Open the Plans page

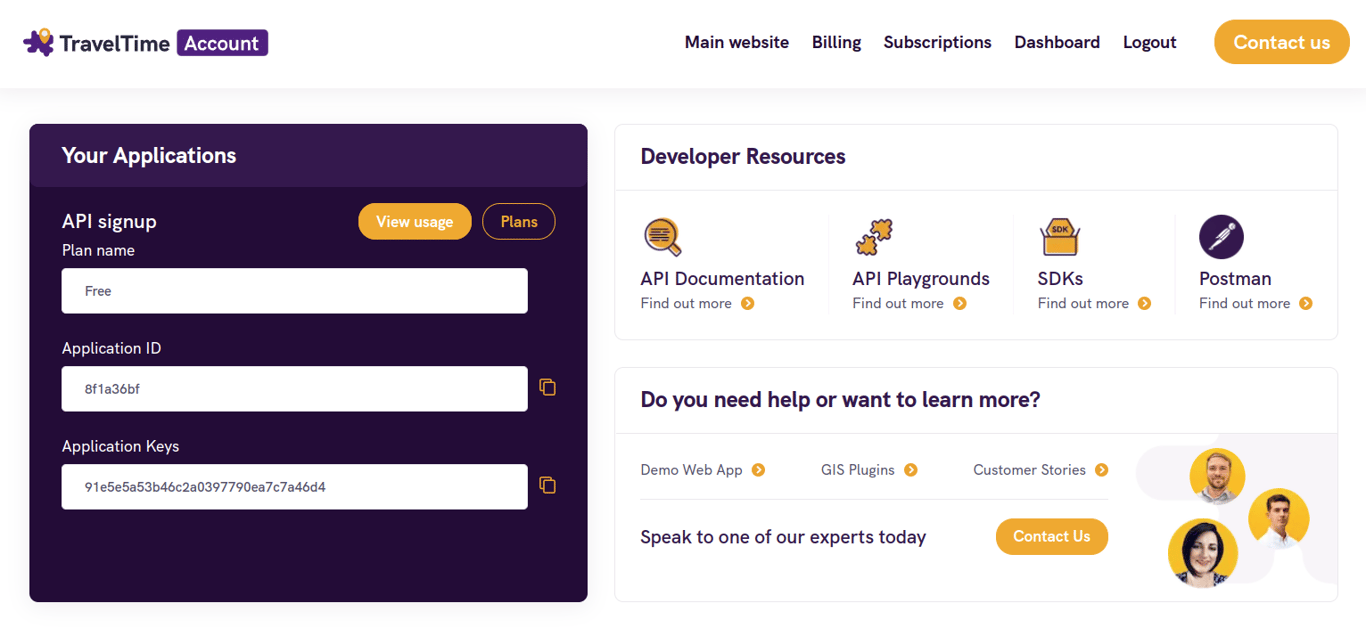[x=519, y=221]
